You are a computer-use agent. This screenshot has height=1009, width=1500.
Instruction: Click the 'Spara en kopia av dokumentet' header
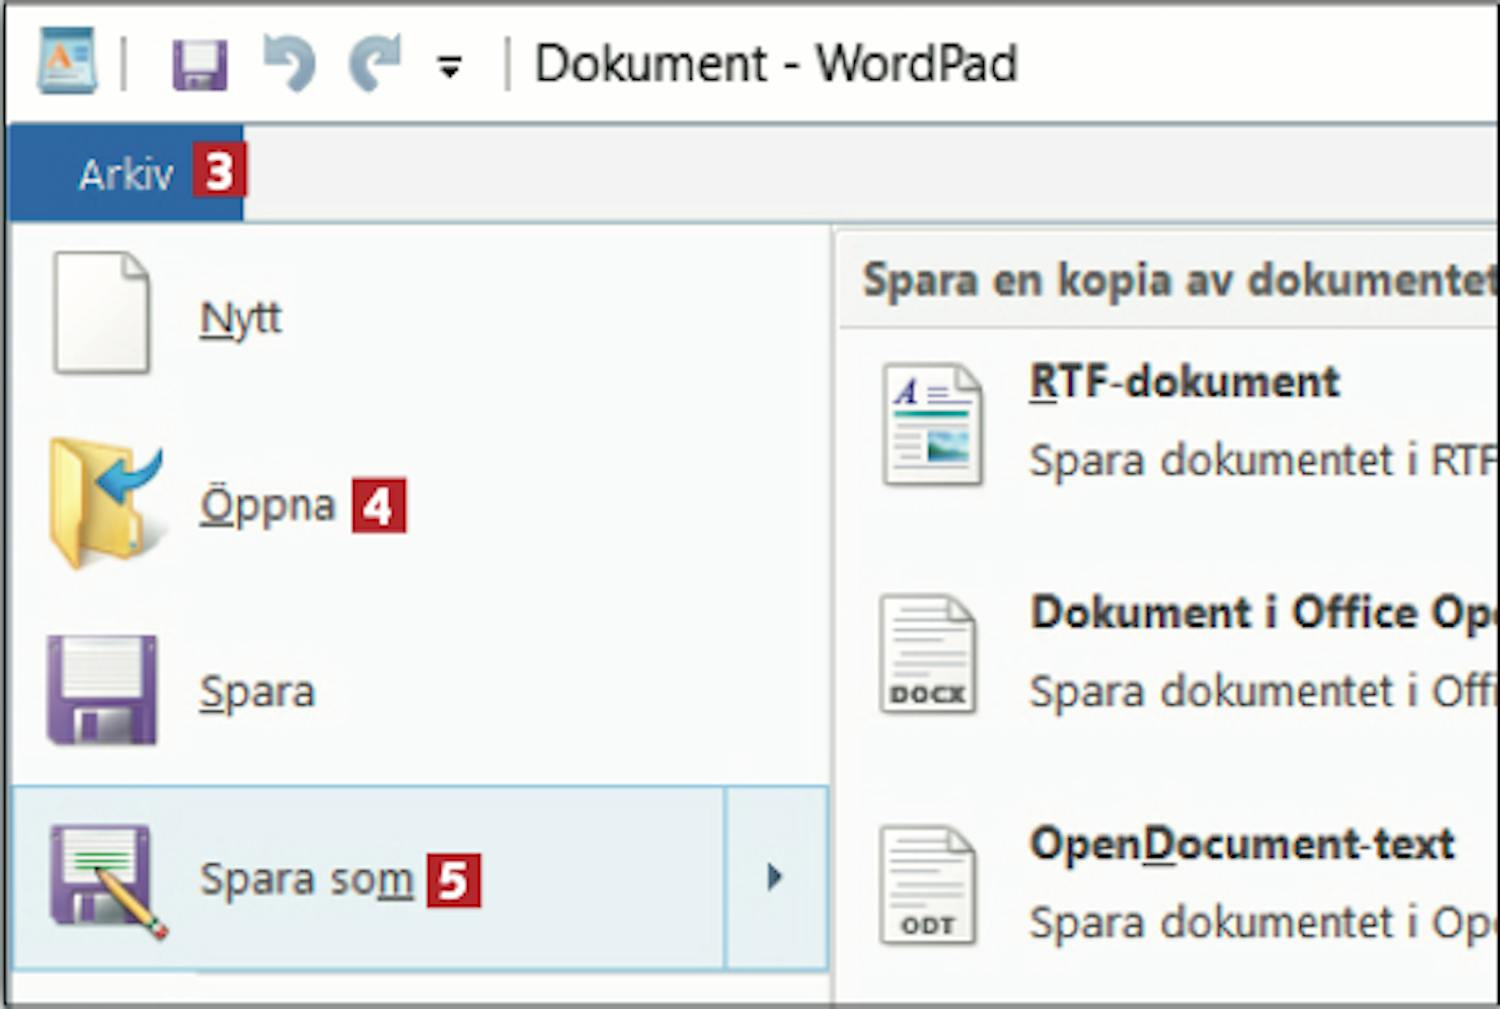pos(1180,280)
